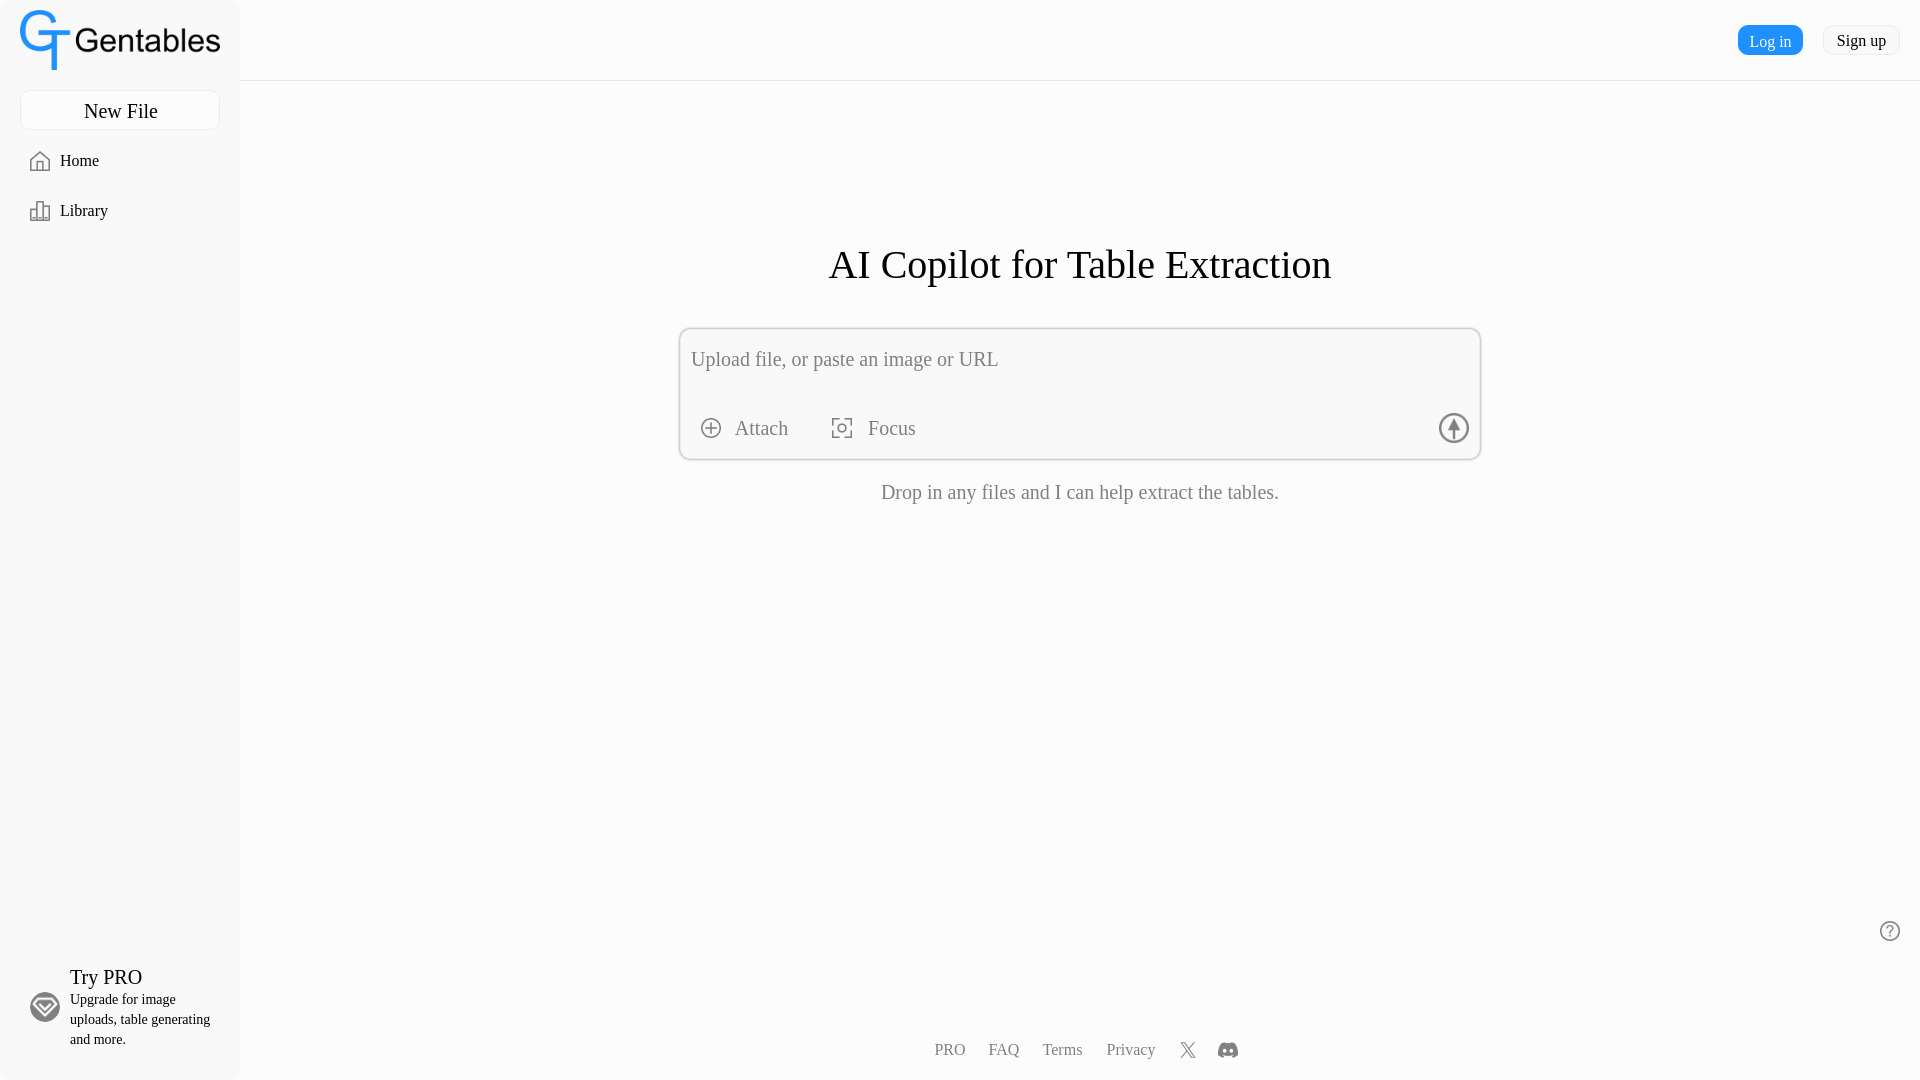Click the X (Twitter) social icon

(1187, 1050)
